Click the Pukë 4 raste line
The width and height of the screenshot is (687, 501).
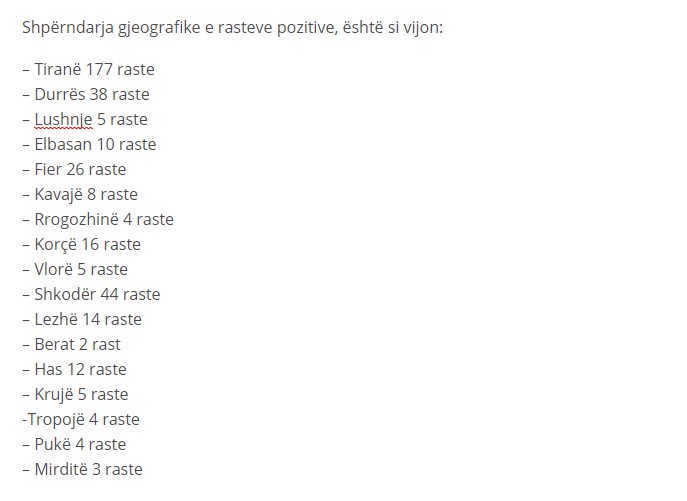(x=74, y=444)
